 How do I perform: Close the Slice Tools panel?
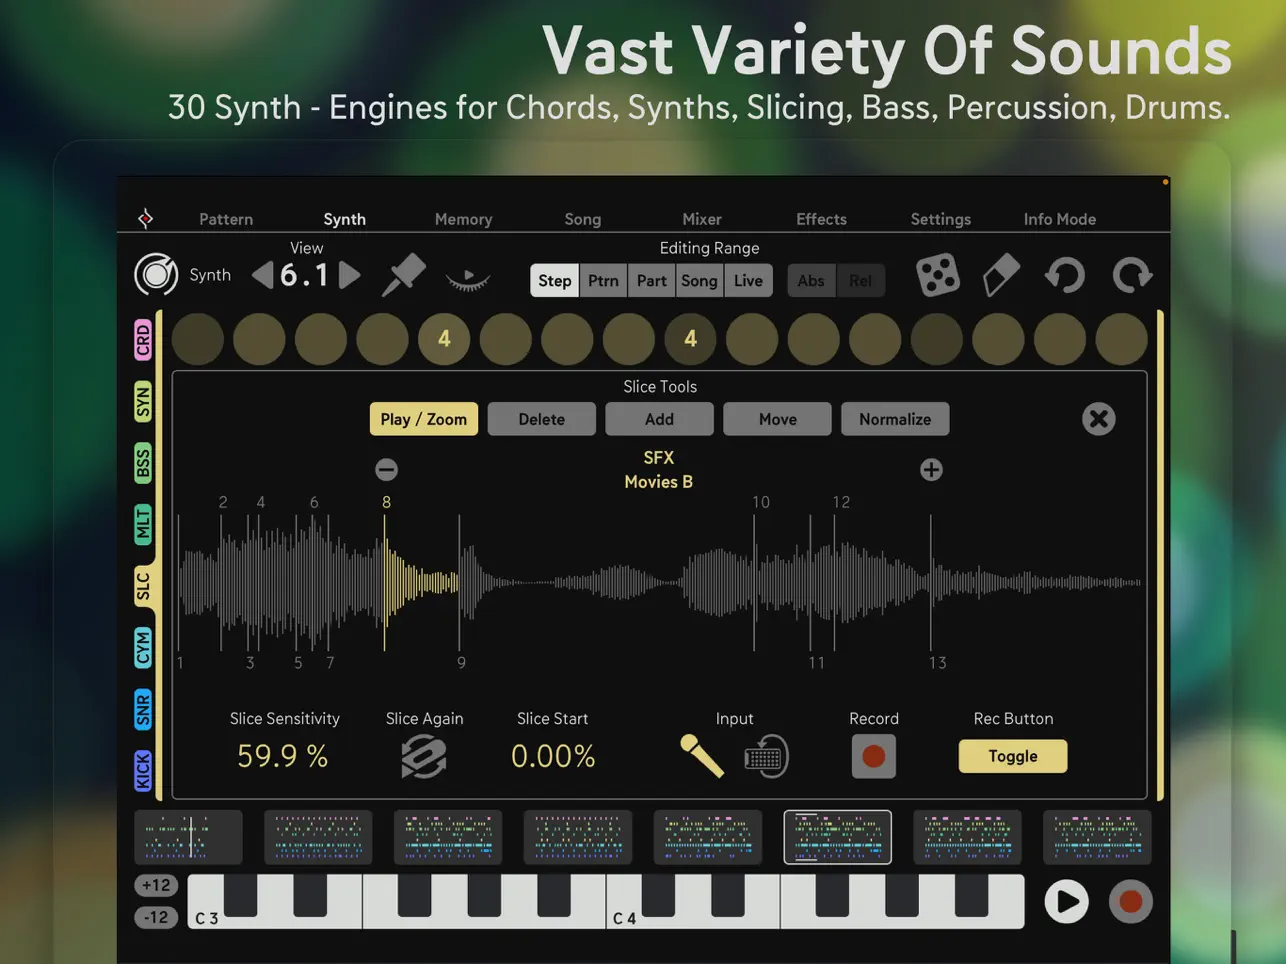click(x=1098, y=419)
